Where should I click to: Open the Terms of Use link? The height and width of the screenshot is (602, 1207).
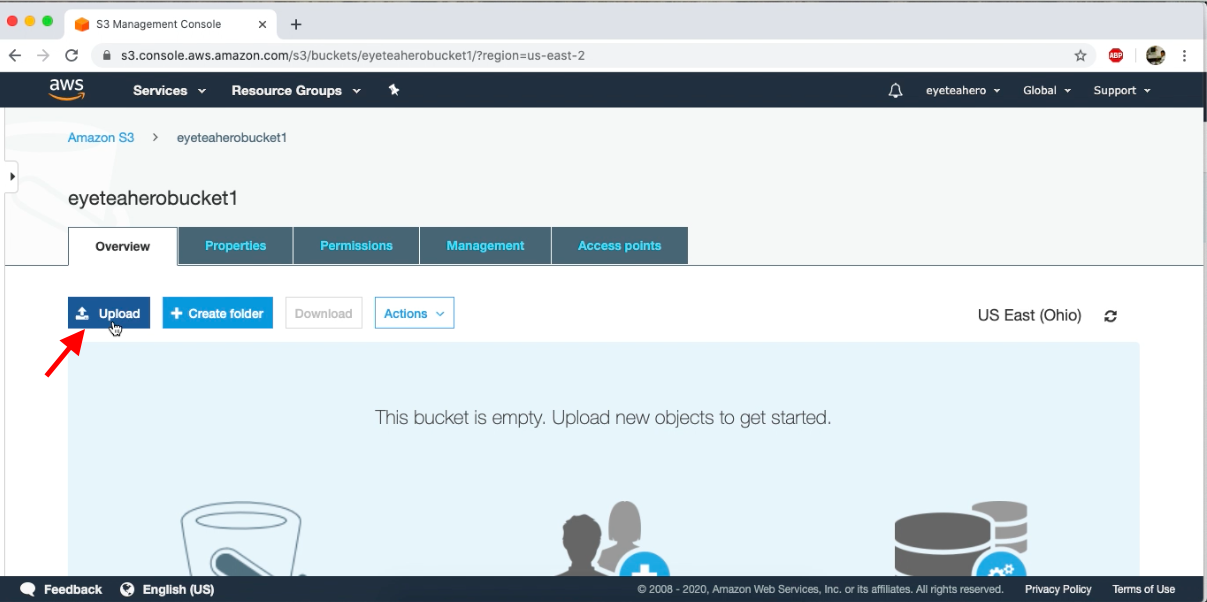click(x=1144, y=589)
